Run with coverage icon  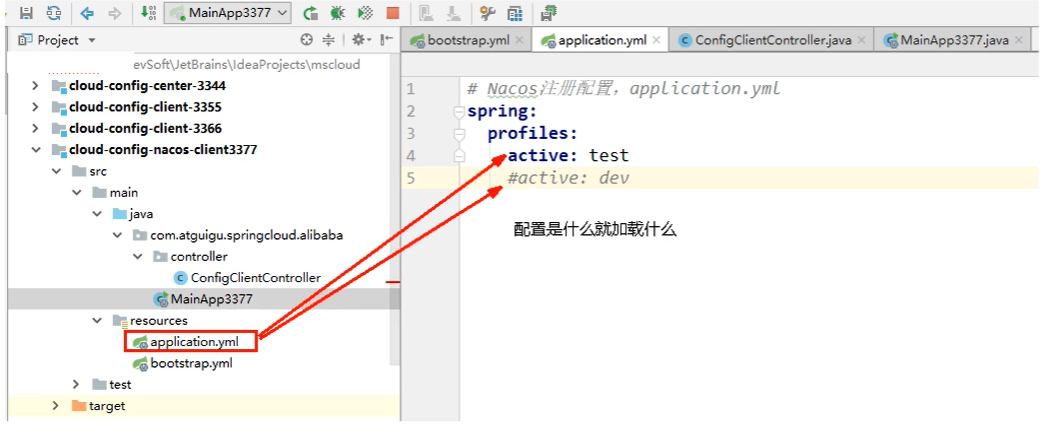pyautogui.click(x=365, y=12)
